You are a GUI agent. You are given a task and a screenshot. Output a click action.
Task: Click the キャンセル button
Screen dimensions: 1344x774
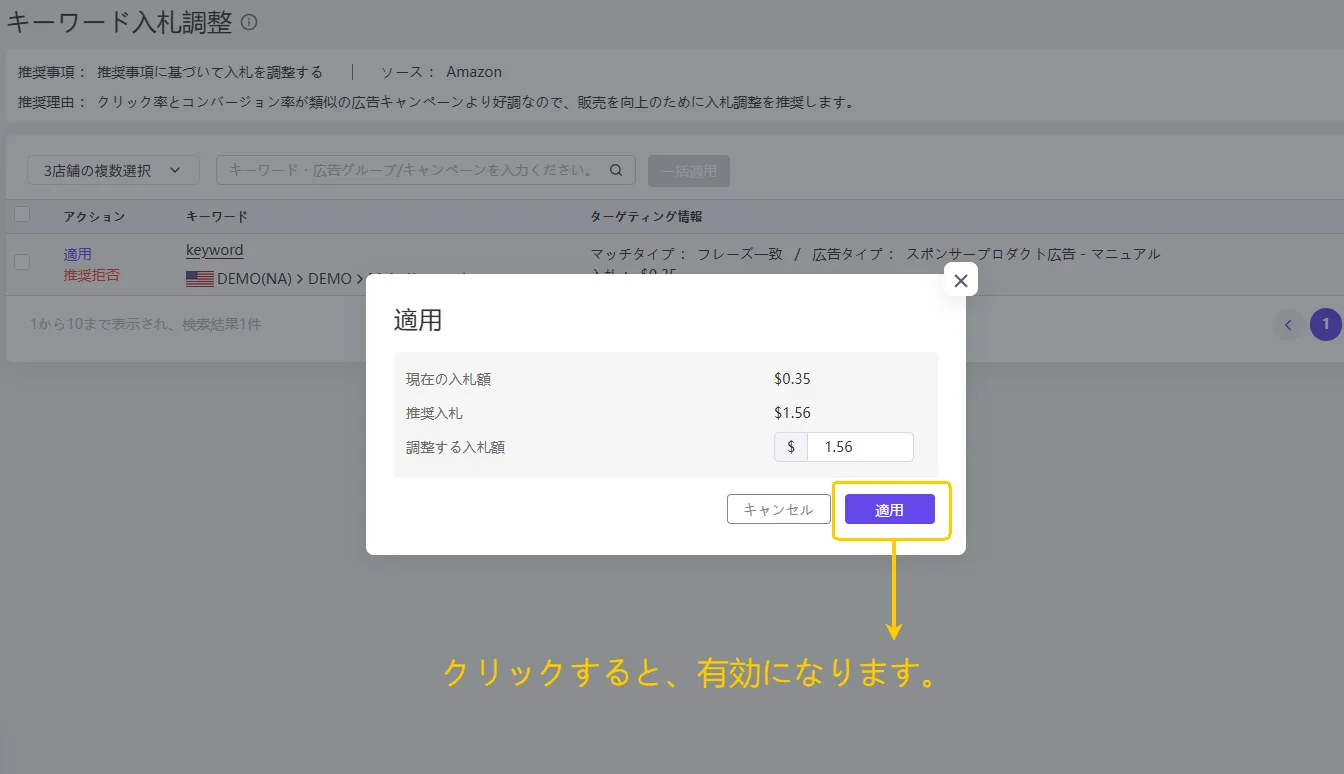[778, 509]
